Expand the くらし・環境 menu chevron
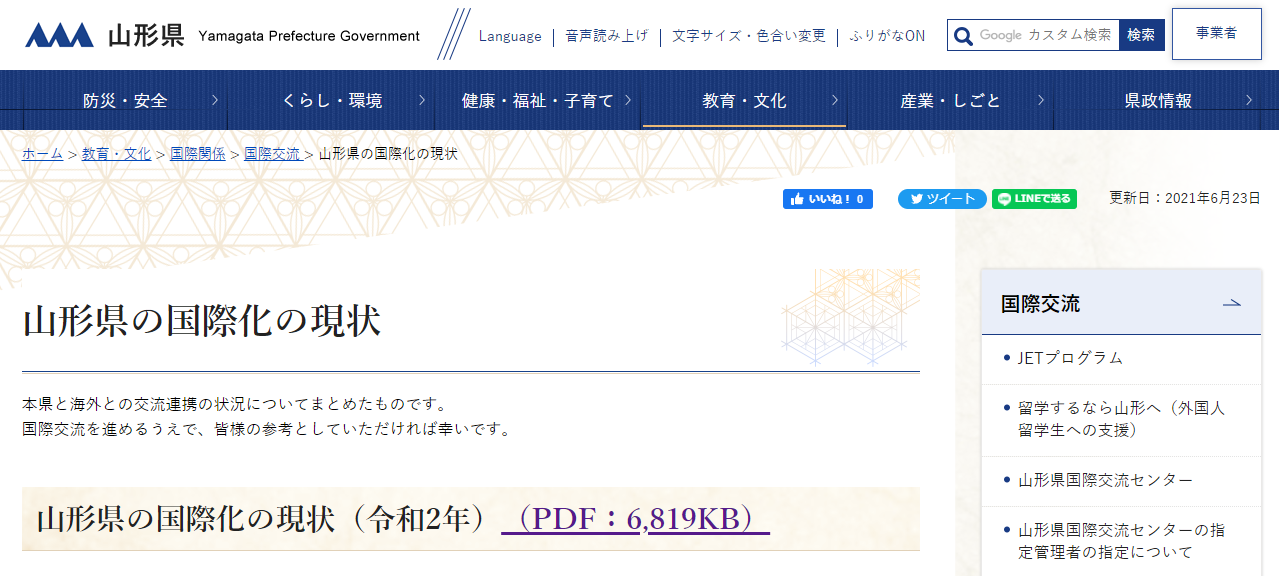 pos(422,100)
